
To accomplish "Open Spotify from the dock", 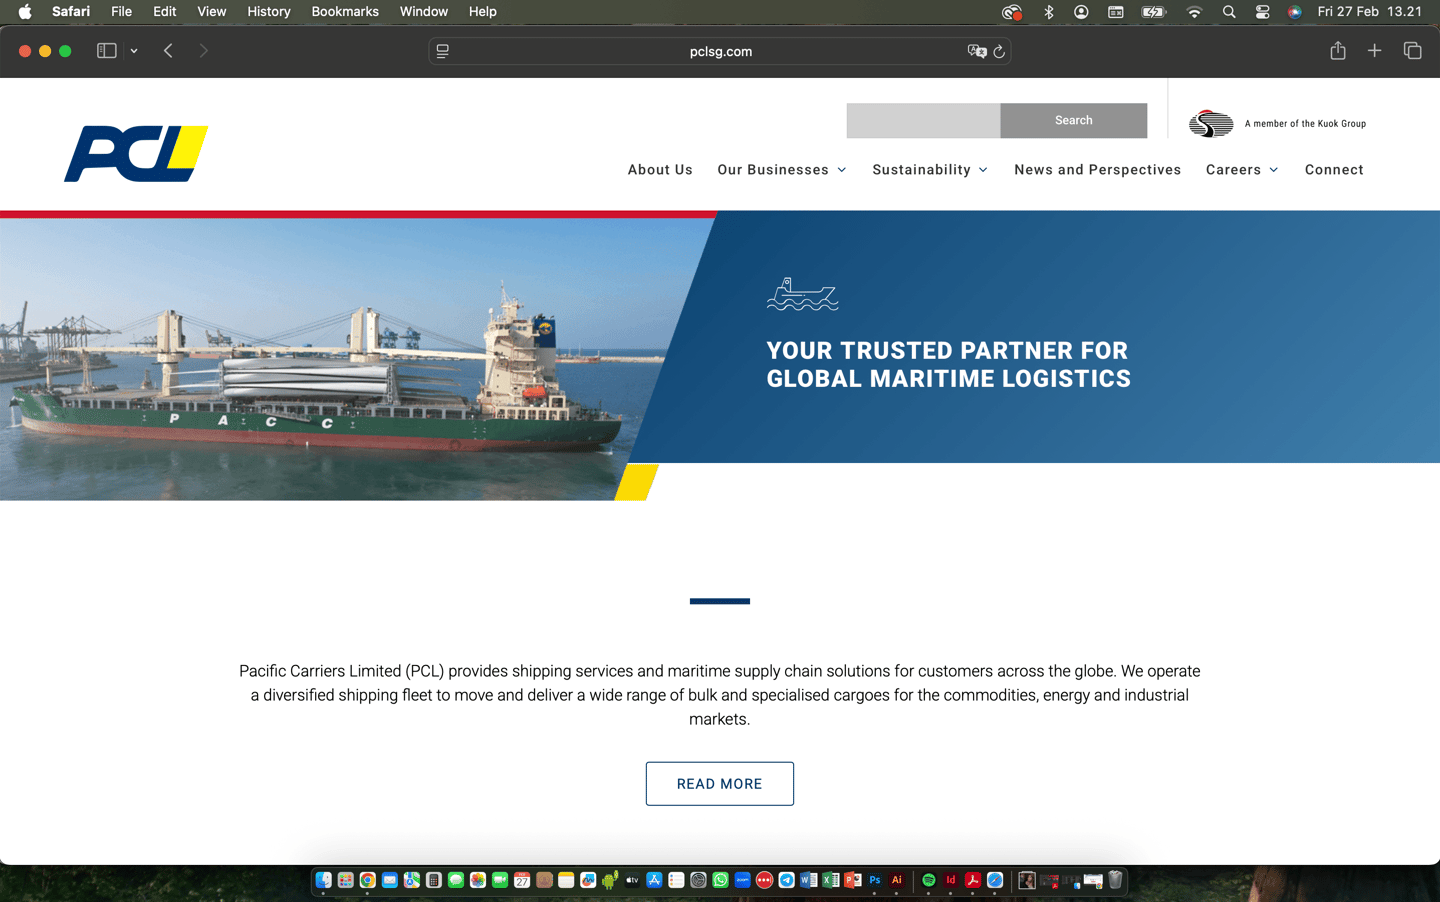I will coord(929,880).
